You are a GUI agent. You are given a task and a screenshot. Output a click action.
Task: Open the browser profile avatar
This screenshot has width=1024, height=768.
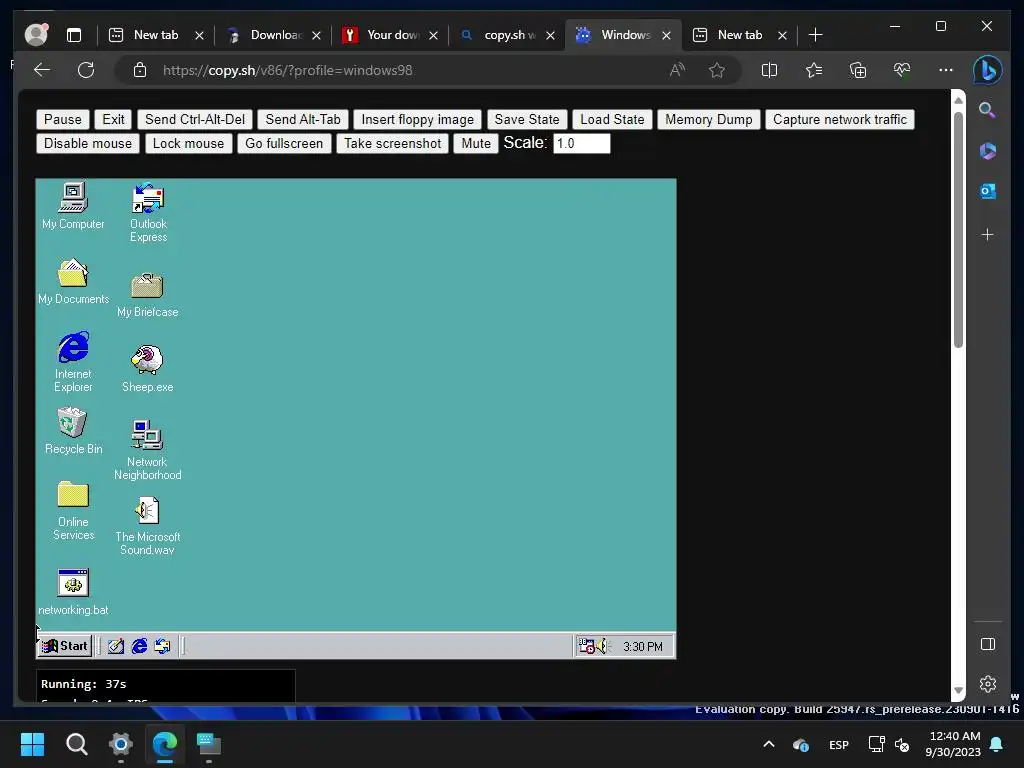pyautogui.click(x=37, y=35)
